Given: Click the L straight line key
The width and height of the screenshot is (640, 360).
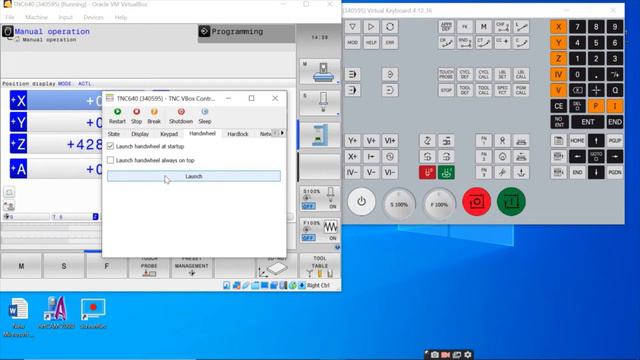Looking at the screenshot, I should (x=521, y=27).
